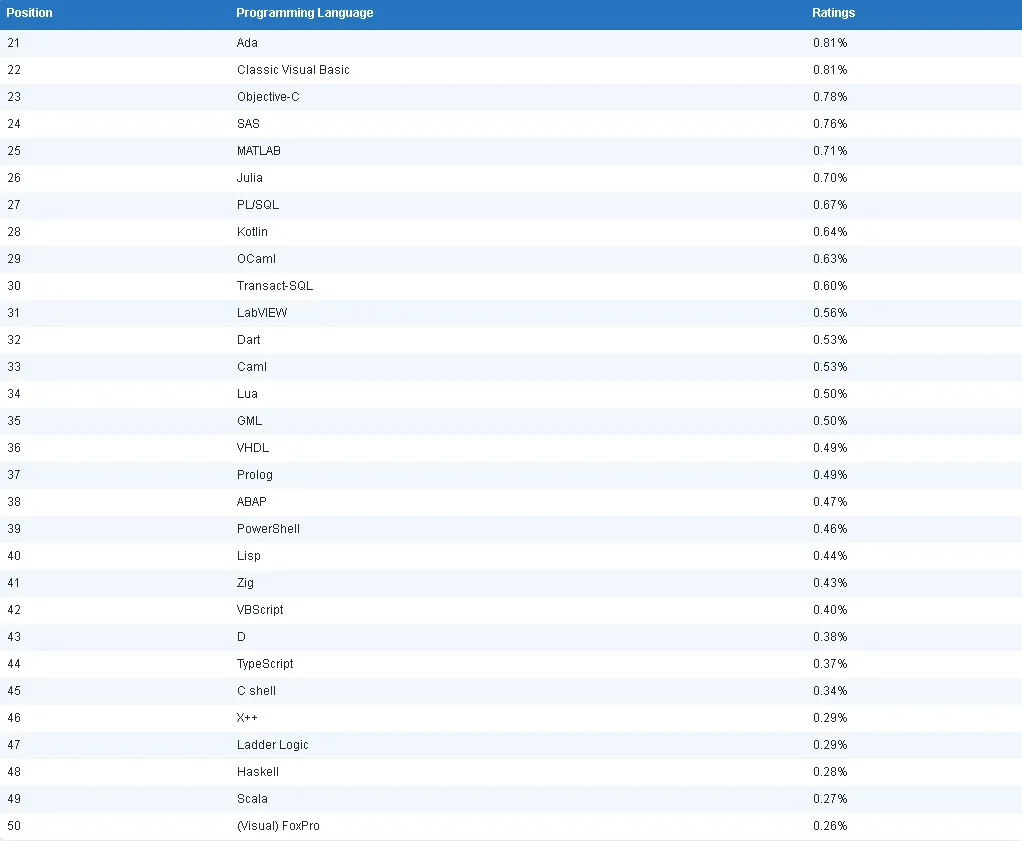Select the Dart entry

click(248, 340)
